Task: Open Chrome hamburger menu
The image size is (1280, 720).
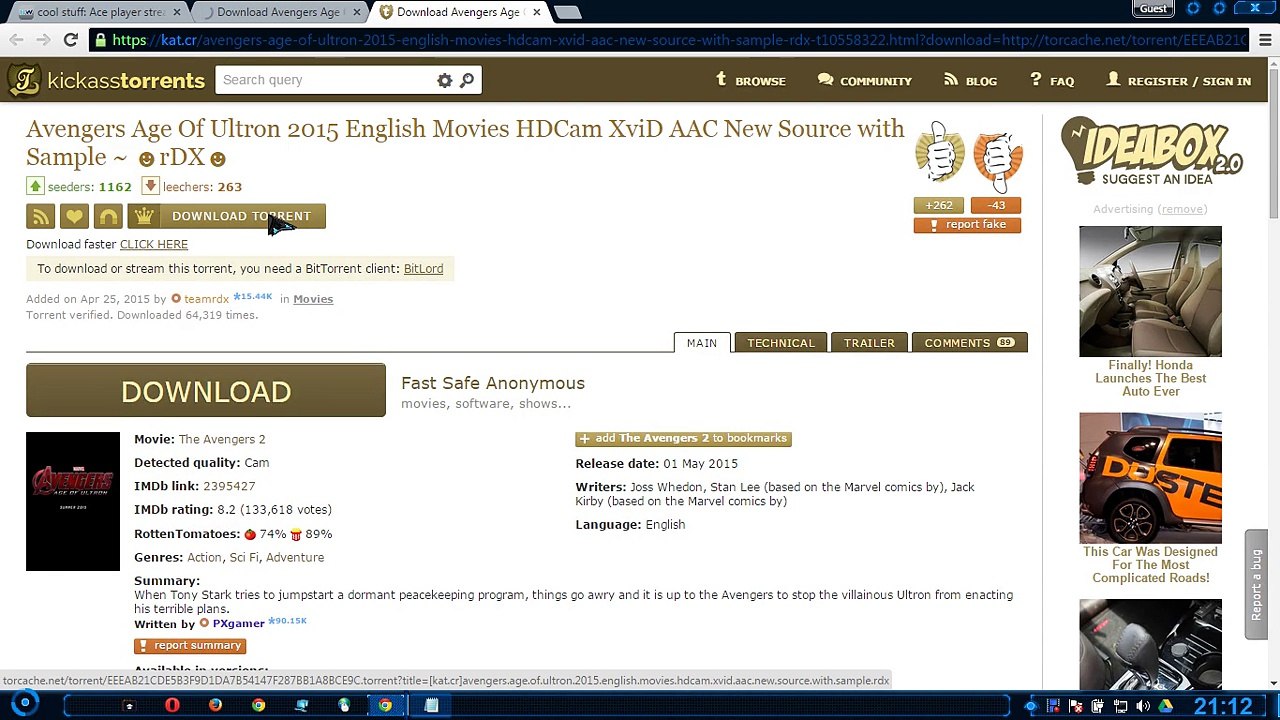Action: point(1265,40)
